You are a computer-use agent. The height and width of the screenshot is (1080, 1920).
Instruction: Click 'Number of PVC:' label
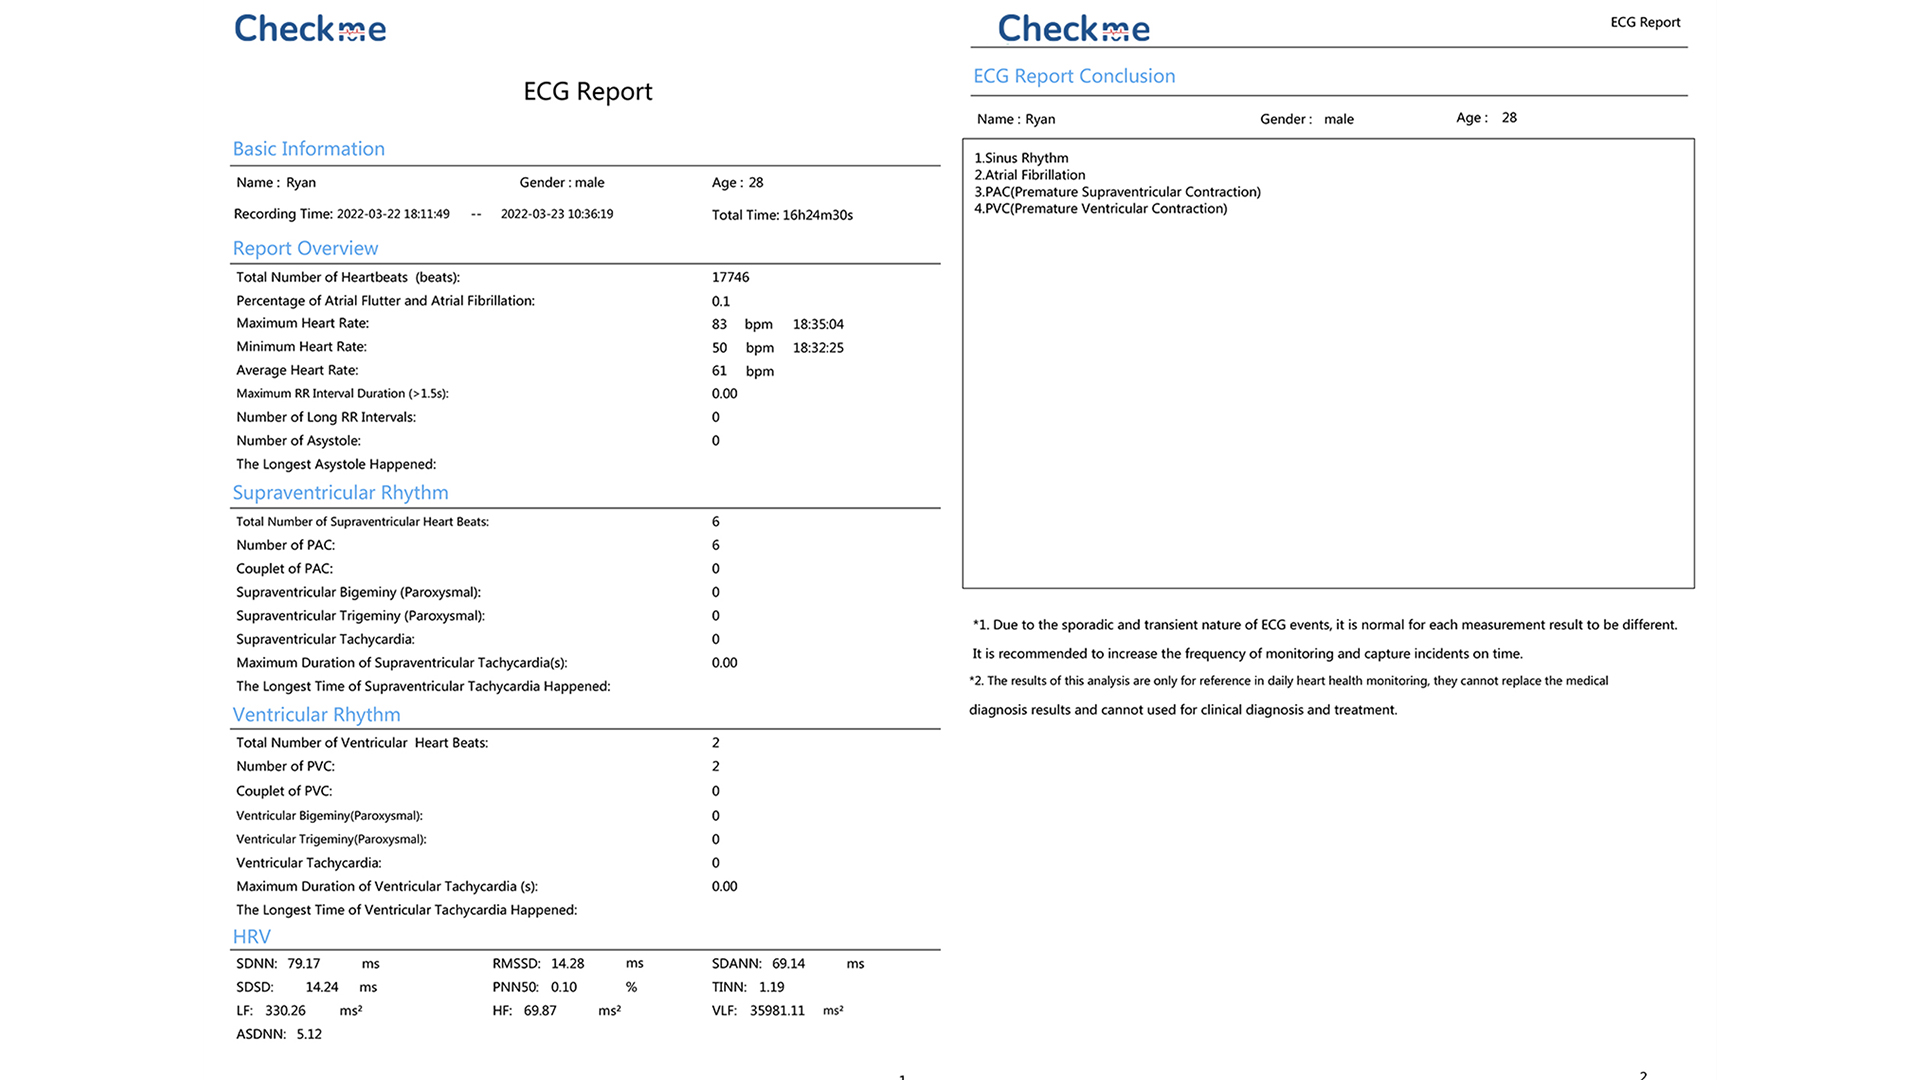point(286,766)
